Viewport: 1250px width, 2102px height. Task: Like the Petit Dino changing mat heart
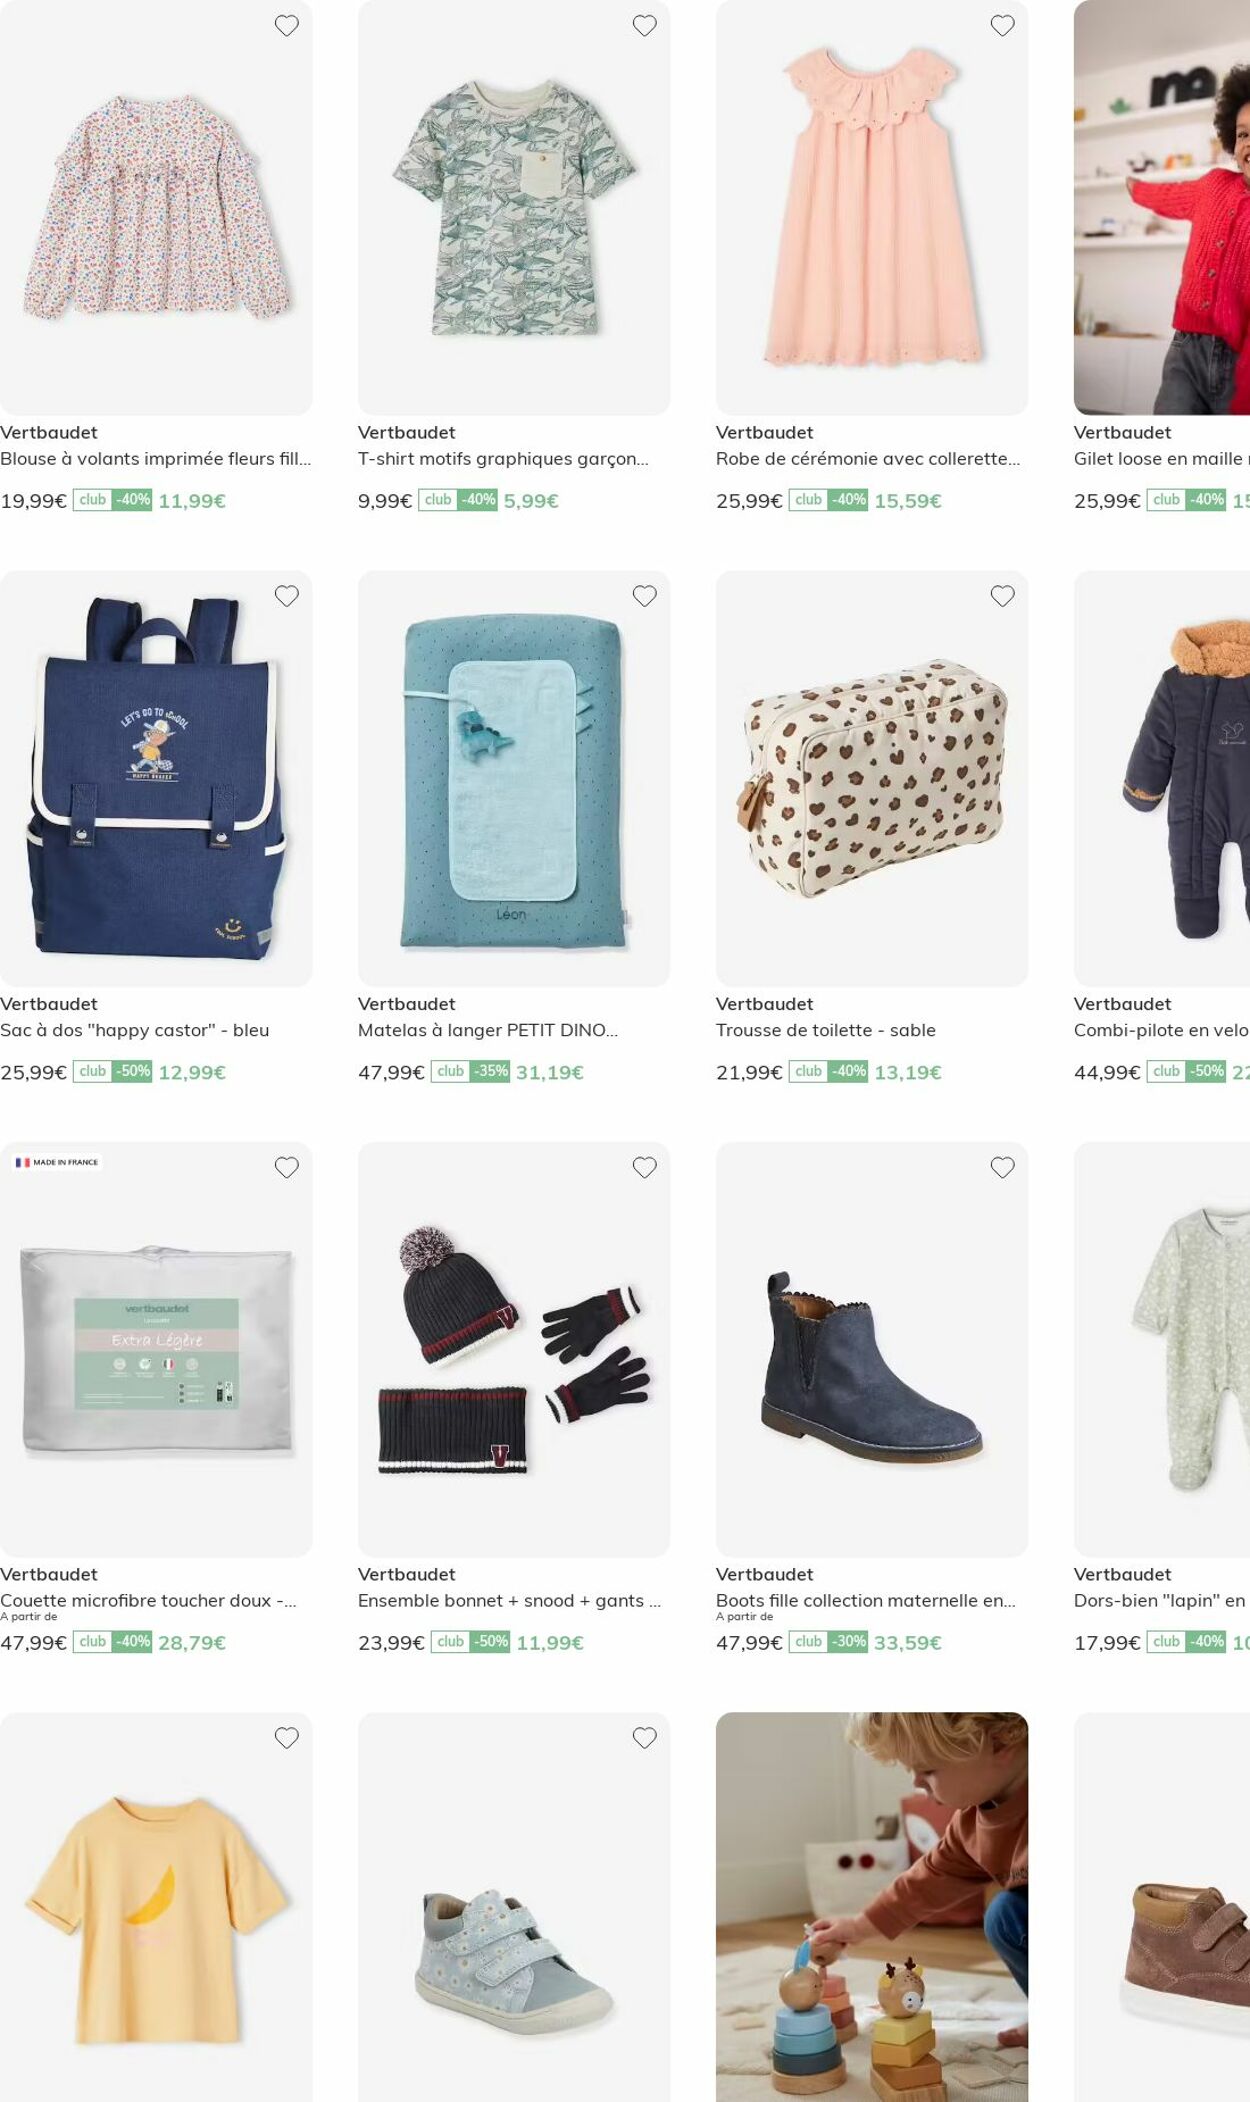point(645,596)
